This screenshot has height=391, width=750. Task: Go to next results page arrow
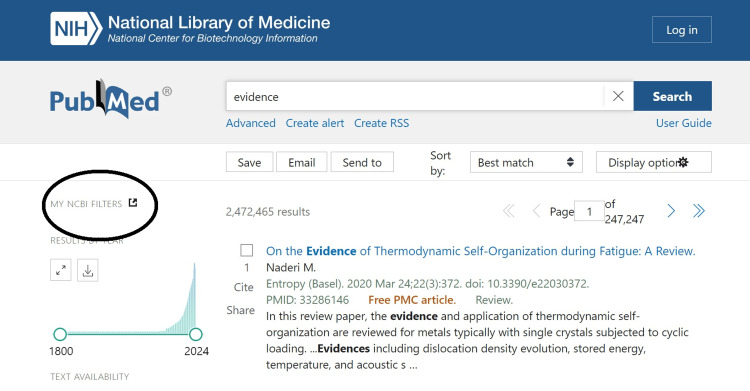coord(671,211)
